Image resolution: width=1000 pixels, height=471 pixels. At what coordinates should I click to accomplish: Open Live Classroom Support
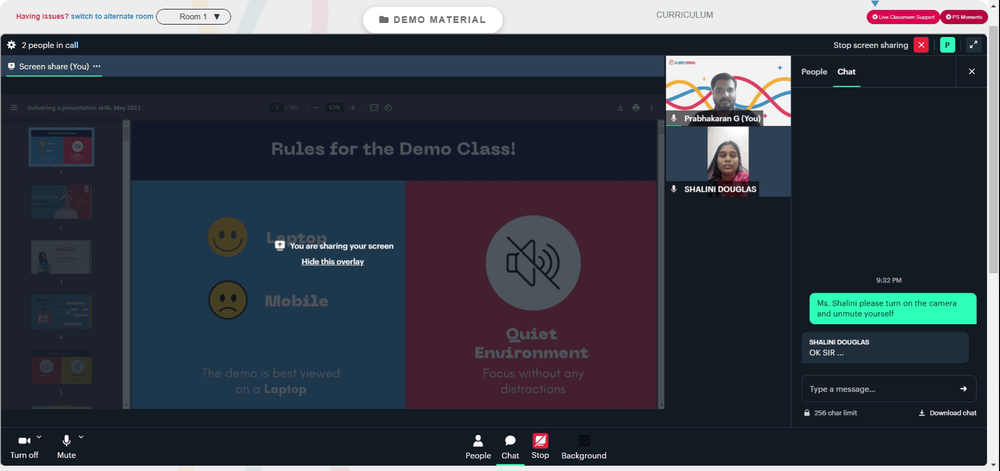[902, 17]
